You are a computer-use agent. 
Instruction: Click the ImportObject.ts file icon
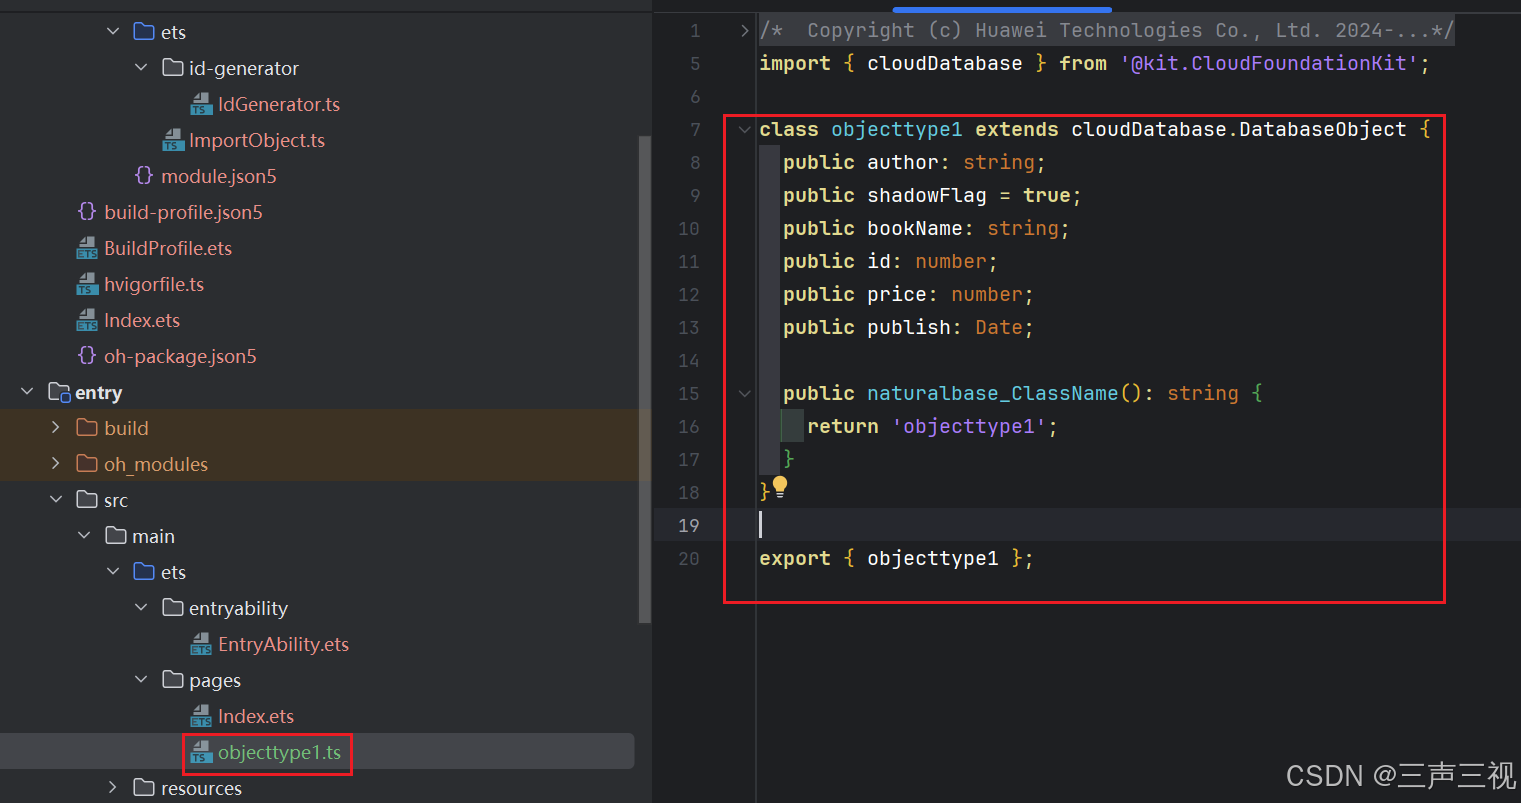tap(173, 141)
